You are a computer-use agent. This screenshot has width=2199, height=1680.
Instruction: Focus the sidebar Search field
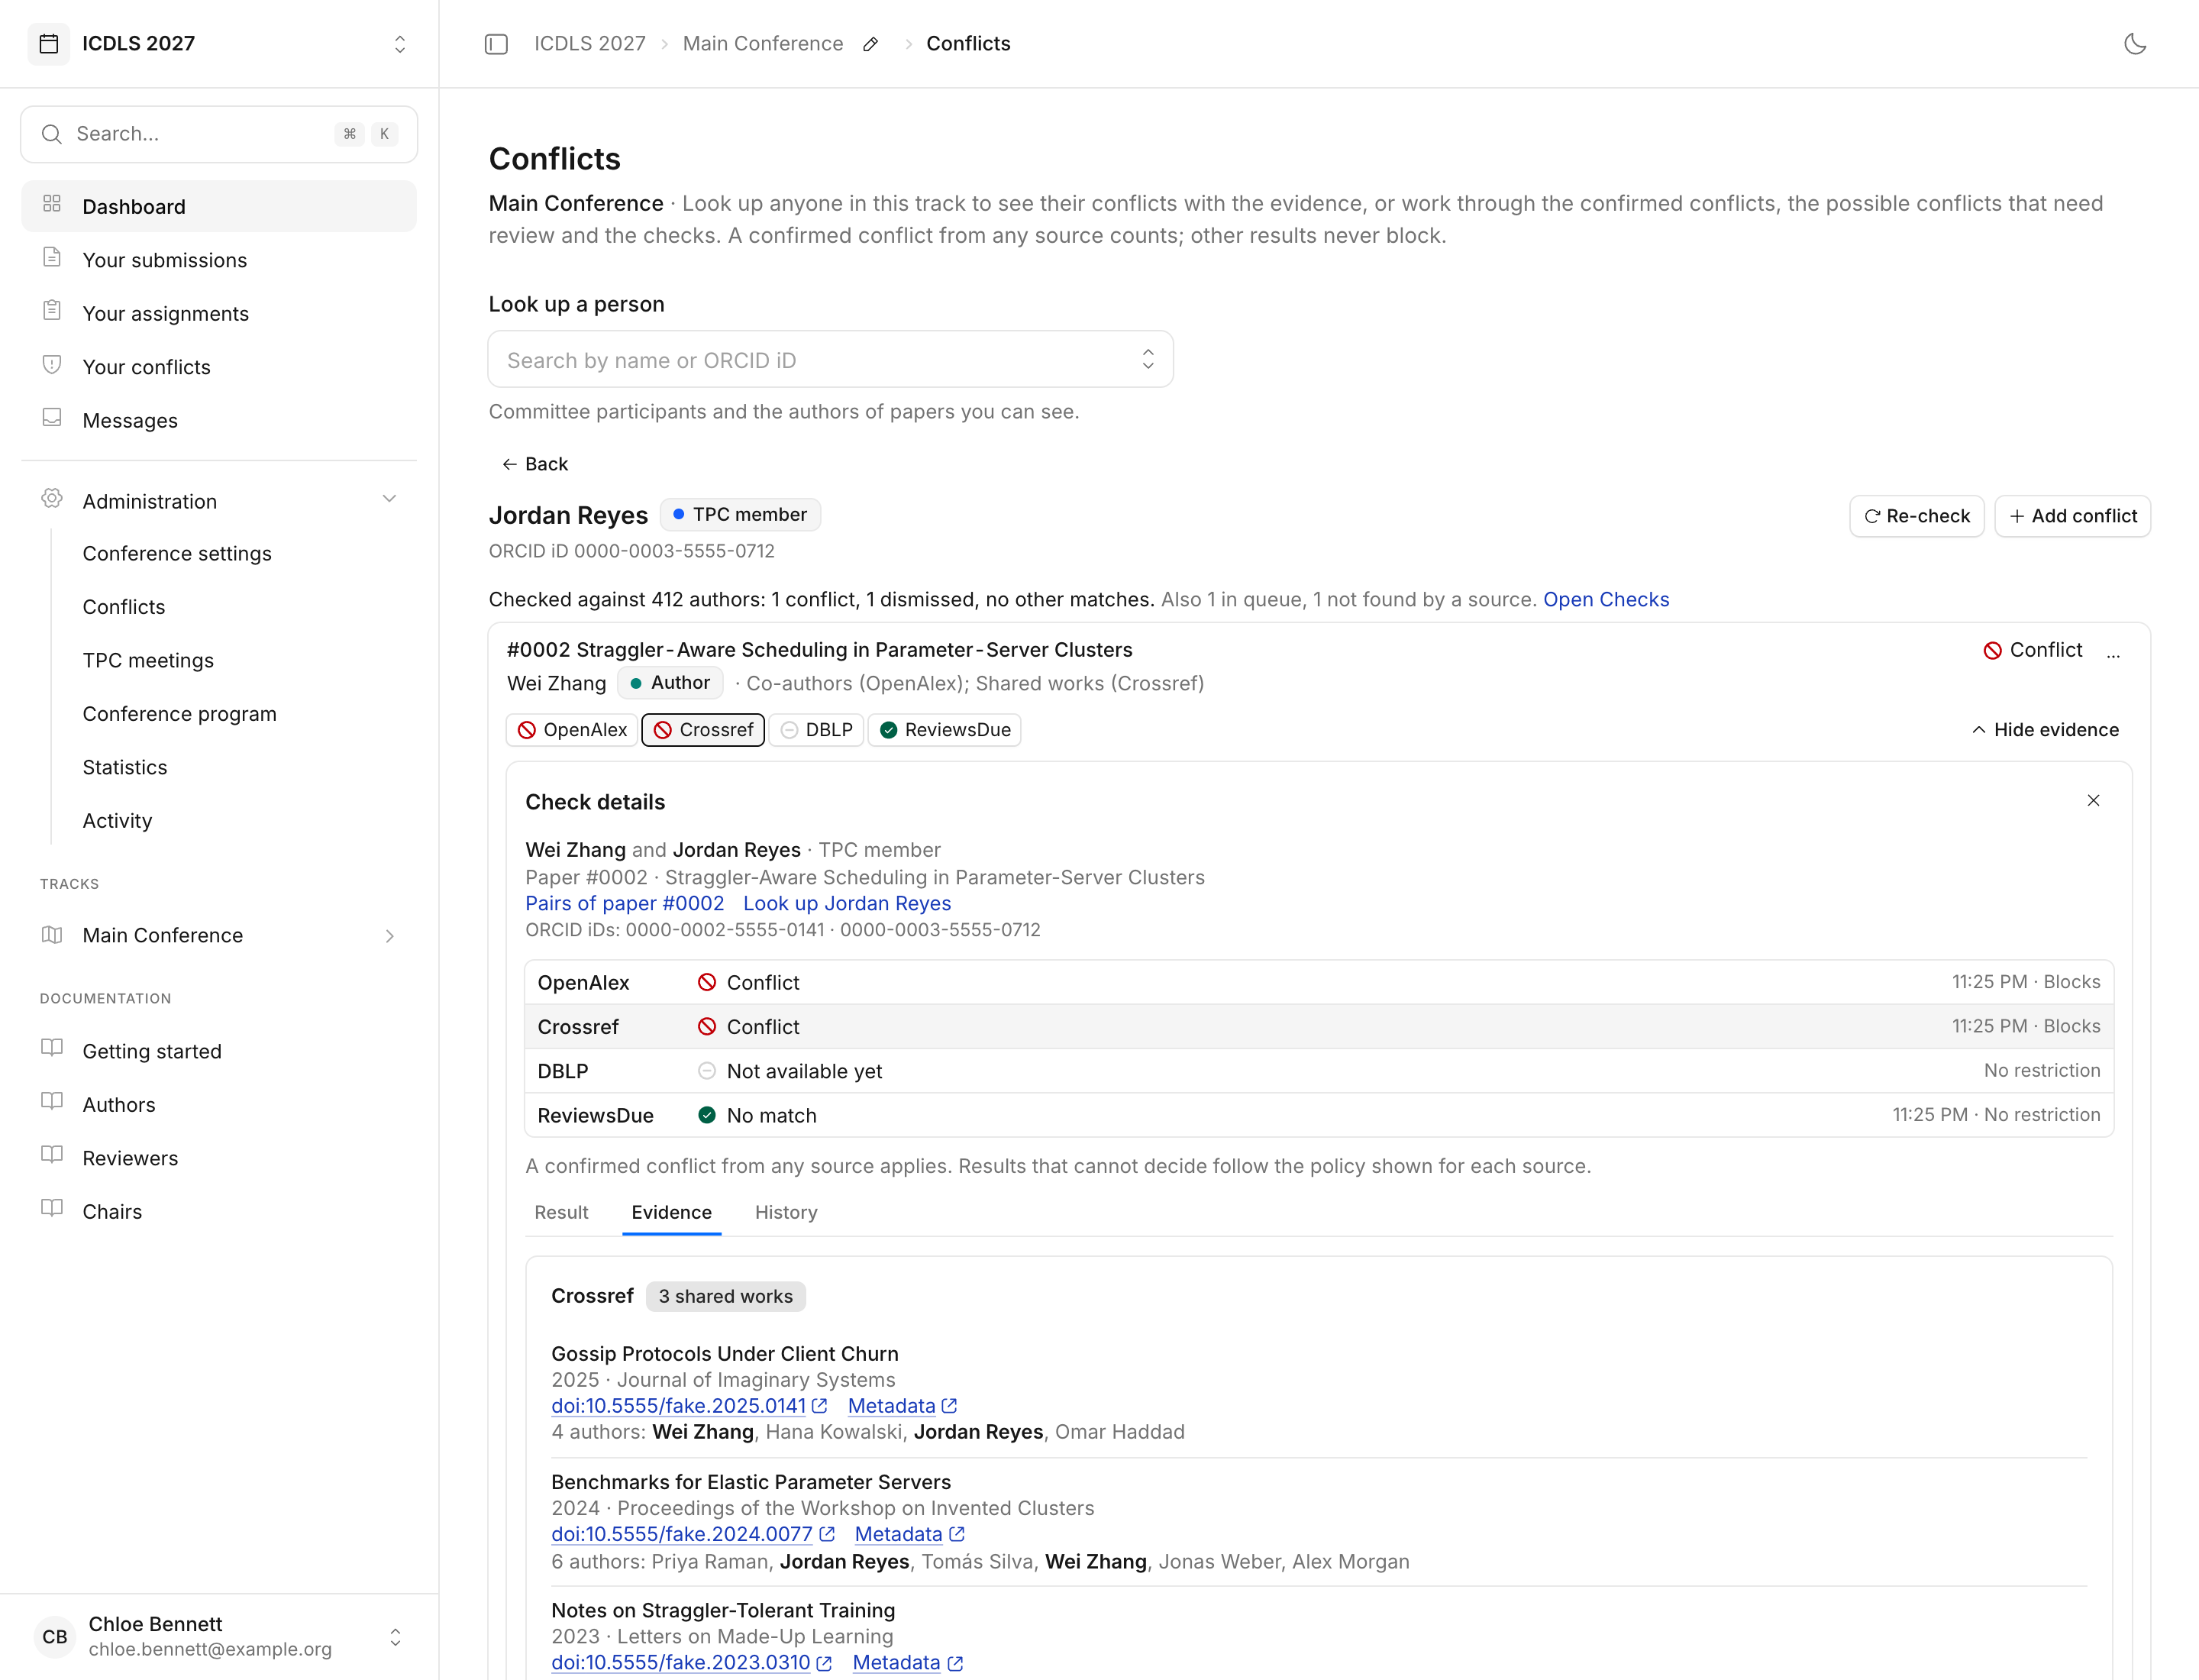click(219, 134)
